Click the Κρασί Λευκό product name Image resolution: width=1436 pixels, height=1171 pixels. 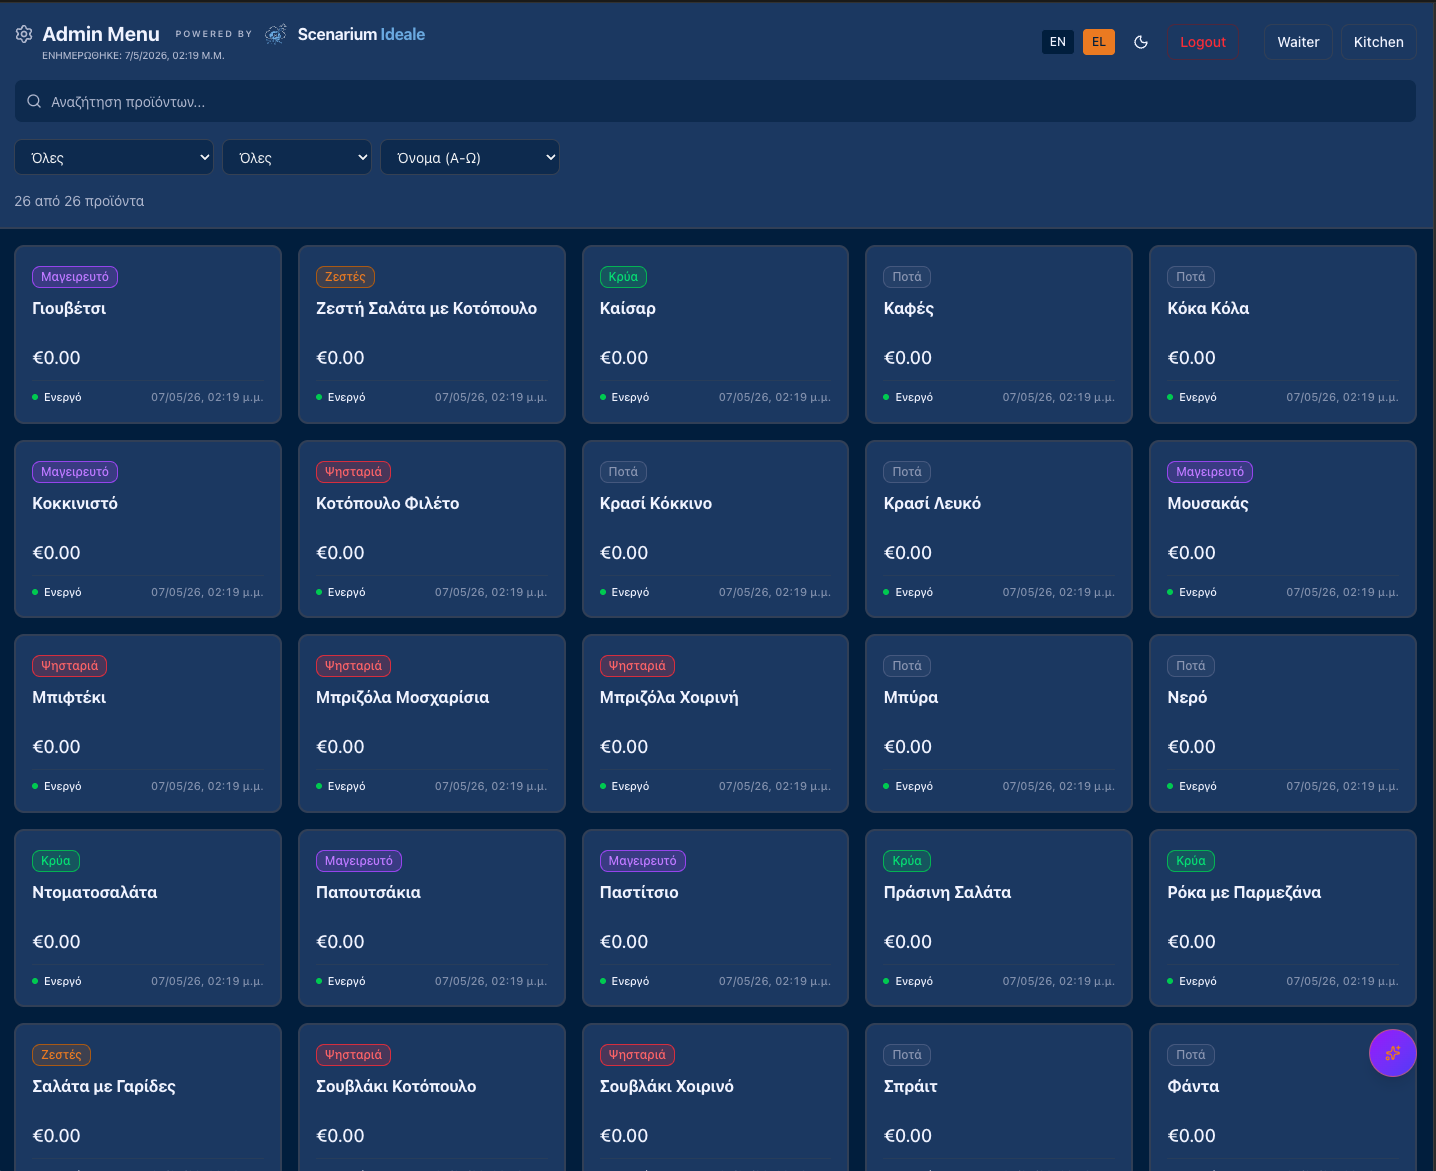932,503
